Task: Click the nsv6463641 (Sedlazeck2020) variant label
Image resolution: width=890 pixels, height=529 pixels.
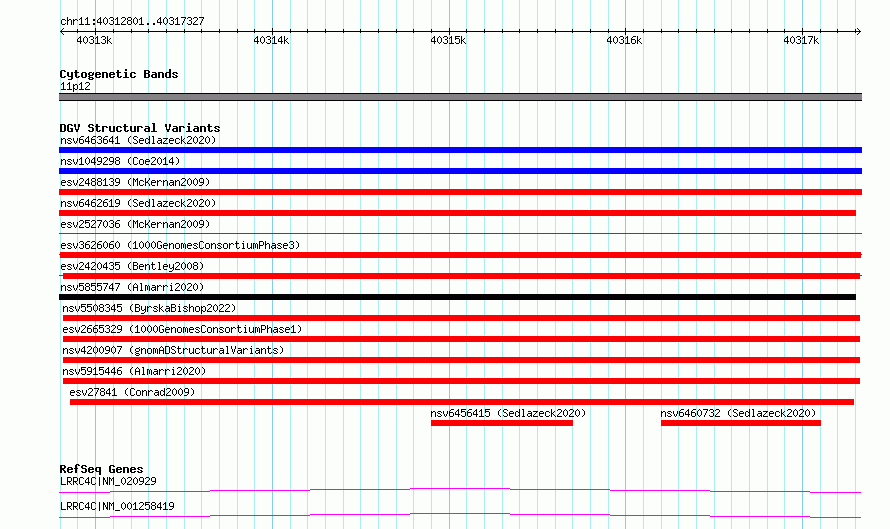Action: coord(138,140)
